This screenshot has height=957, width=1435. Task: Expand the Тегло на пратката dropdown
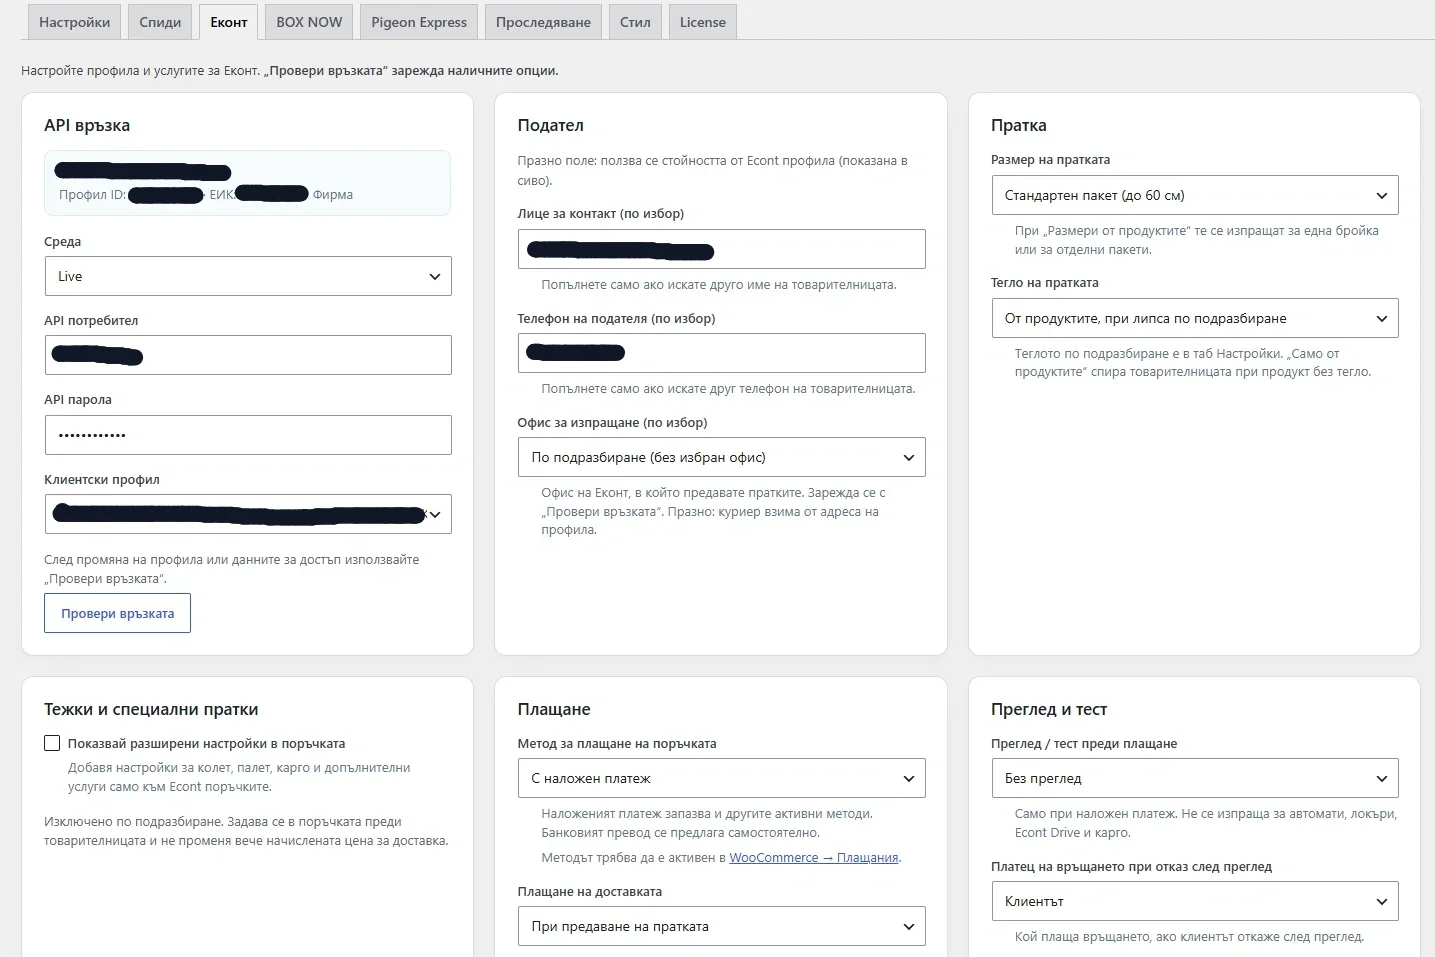tap(1195, 318)
